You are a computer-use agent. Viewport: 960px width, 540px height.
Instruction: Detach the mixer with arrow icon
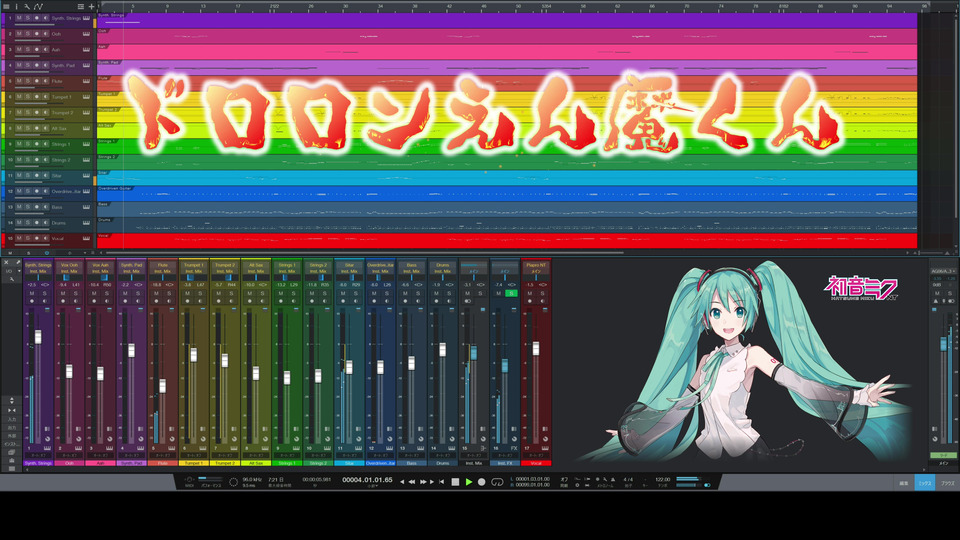pyautogui.click(x=18, y=262)
